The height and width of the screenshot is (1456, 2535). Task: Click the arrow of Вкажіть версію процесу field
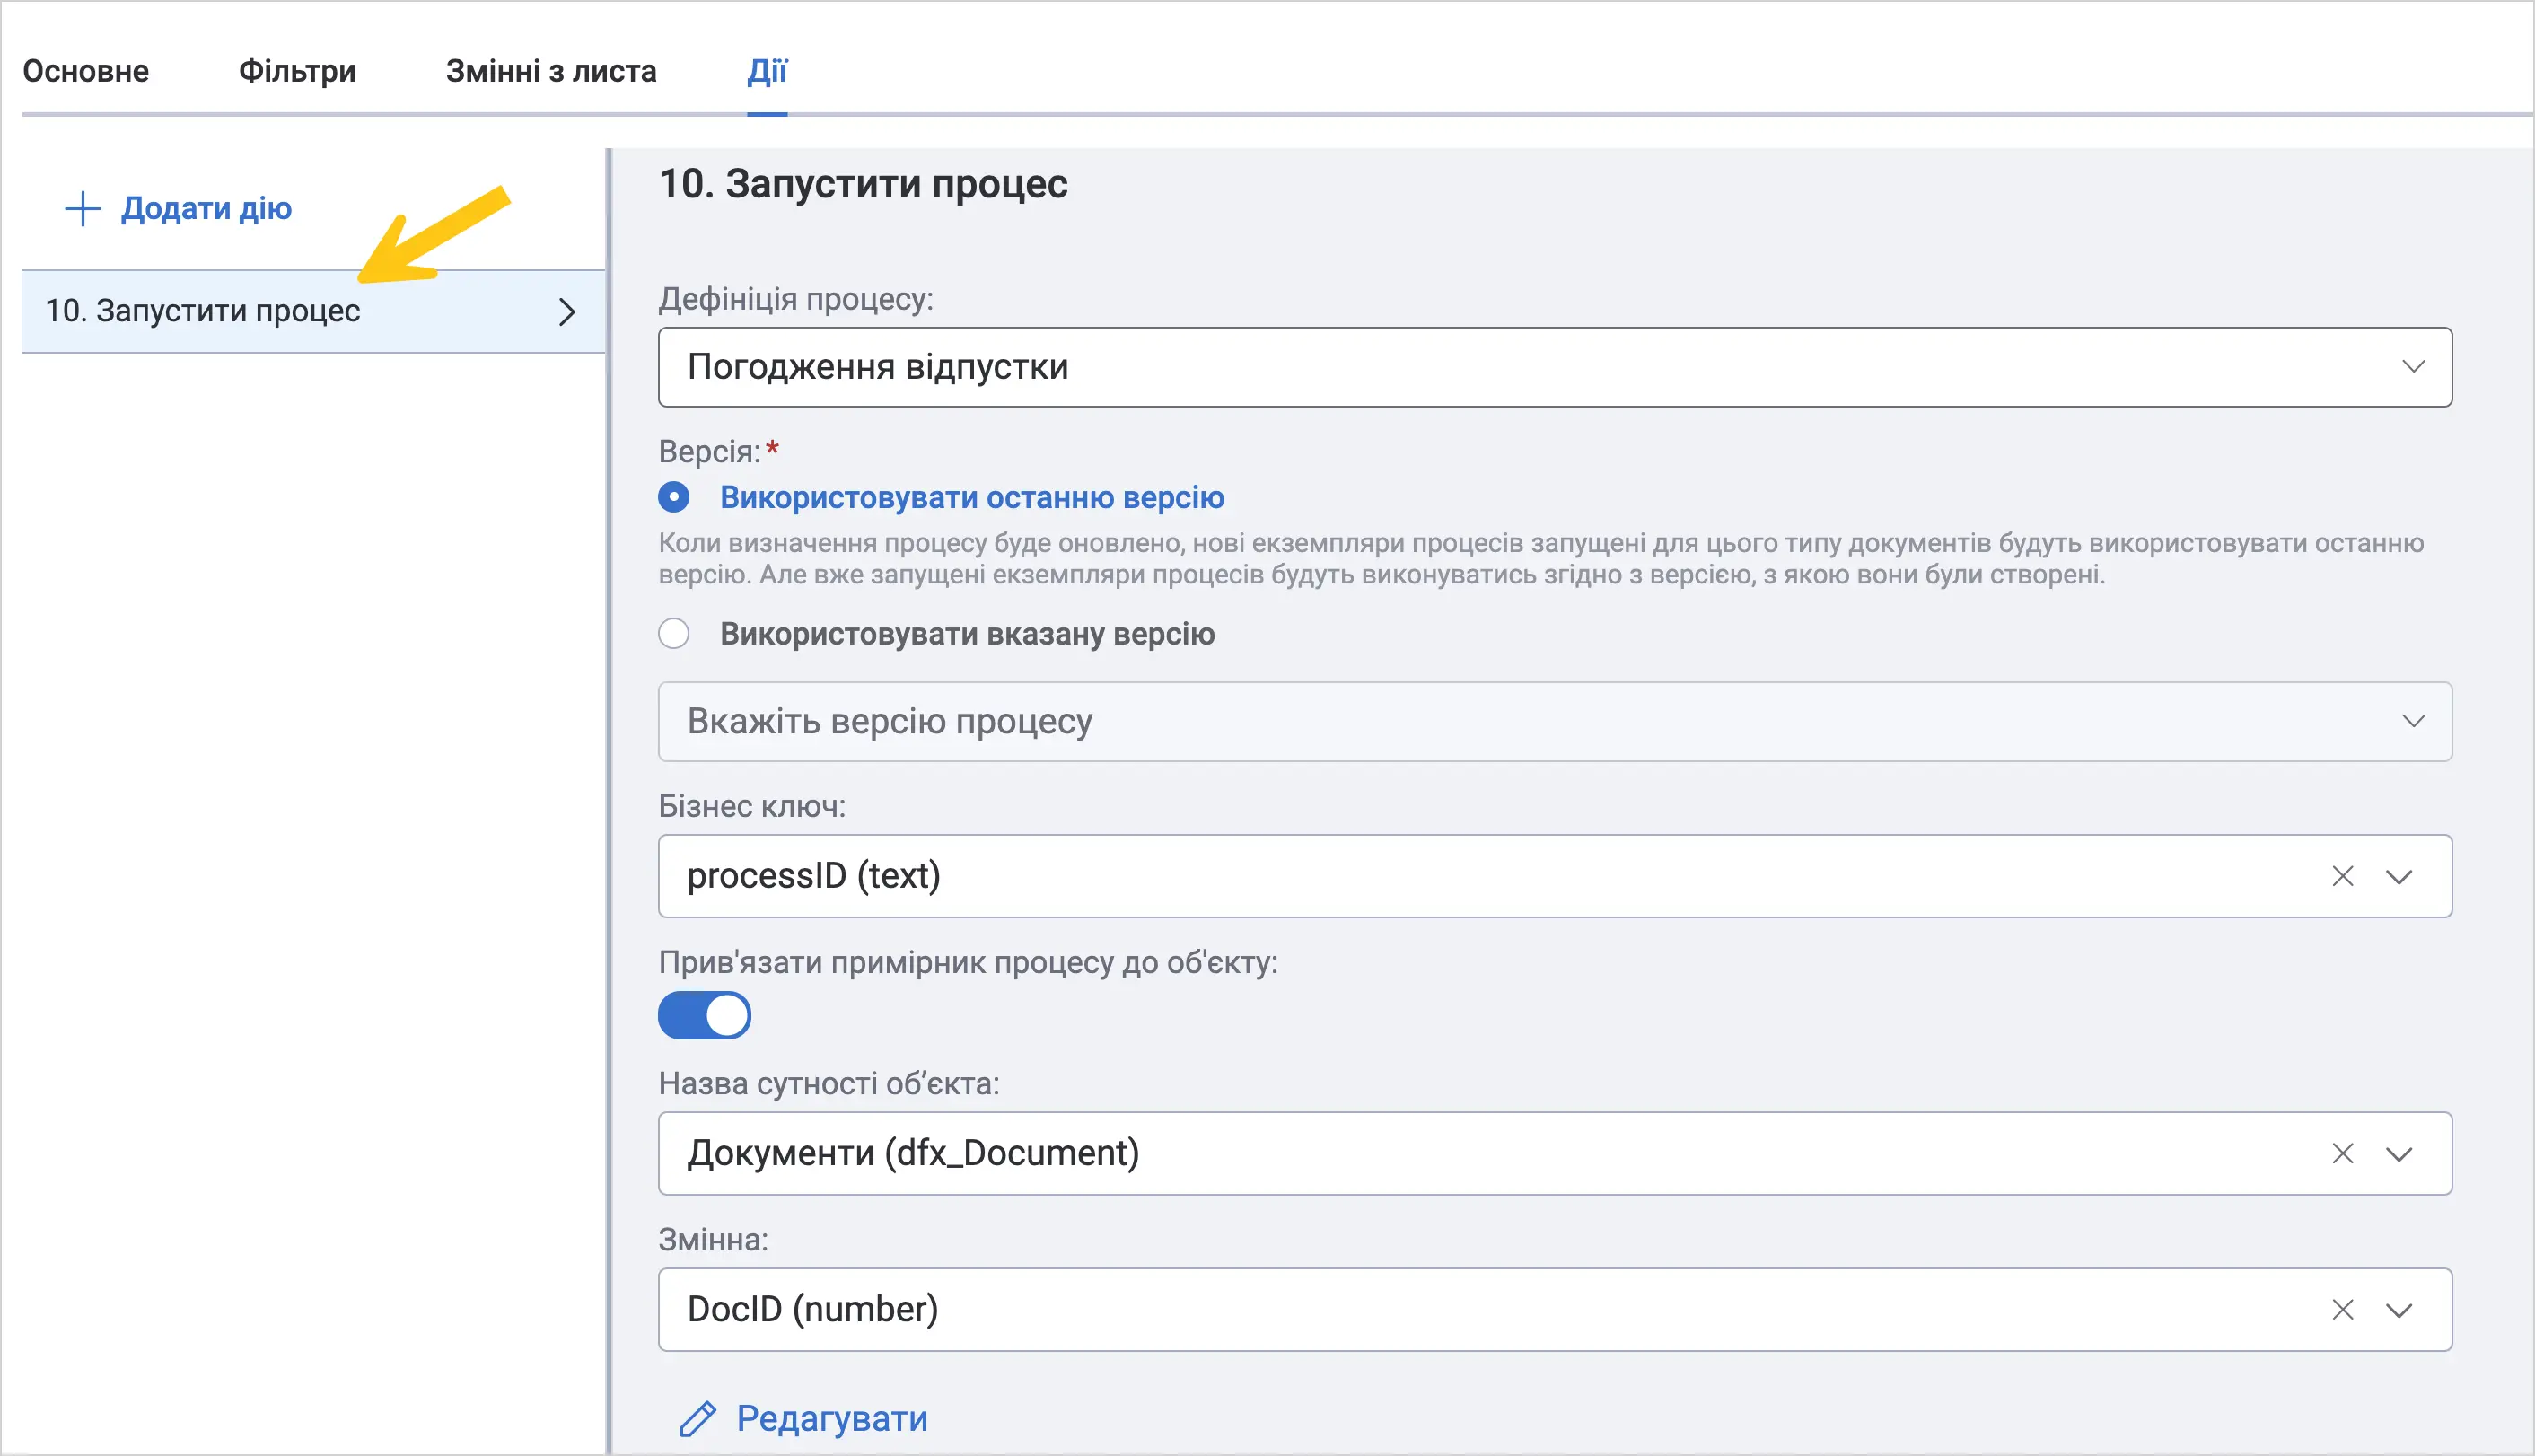pyautogui.click(x=2413, y=722)
